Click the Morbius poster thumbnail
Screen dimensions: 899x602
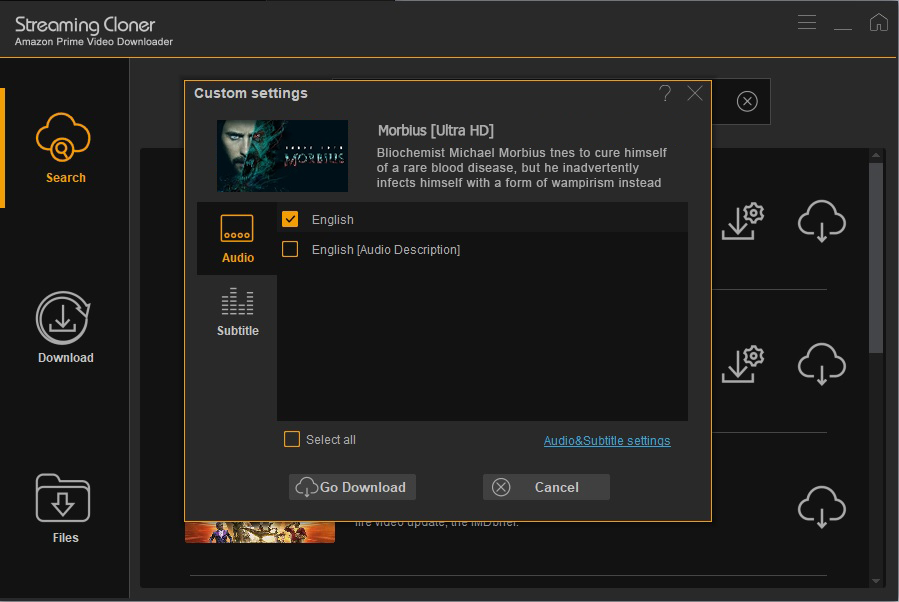282,156
